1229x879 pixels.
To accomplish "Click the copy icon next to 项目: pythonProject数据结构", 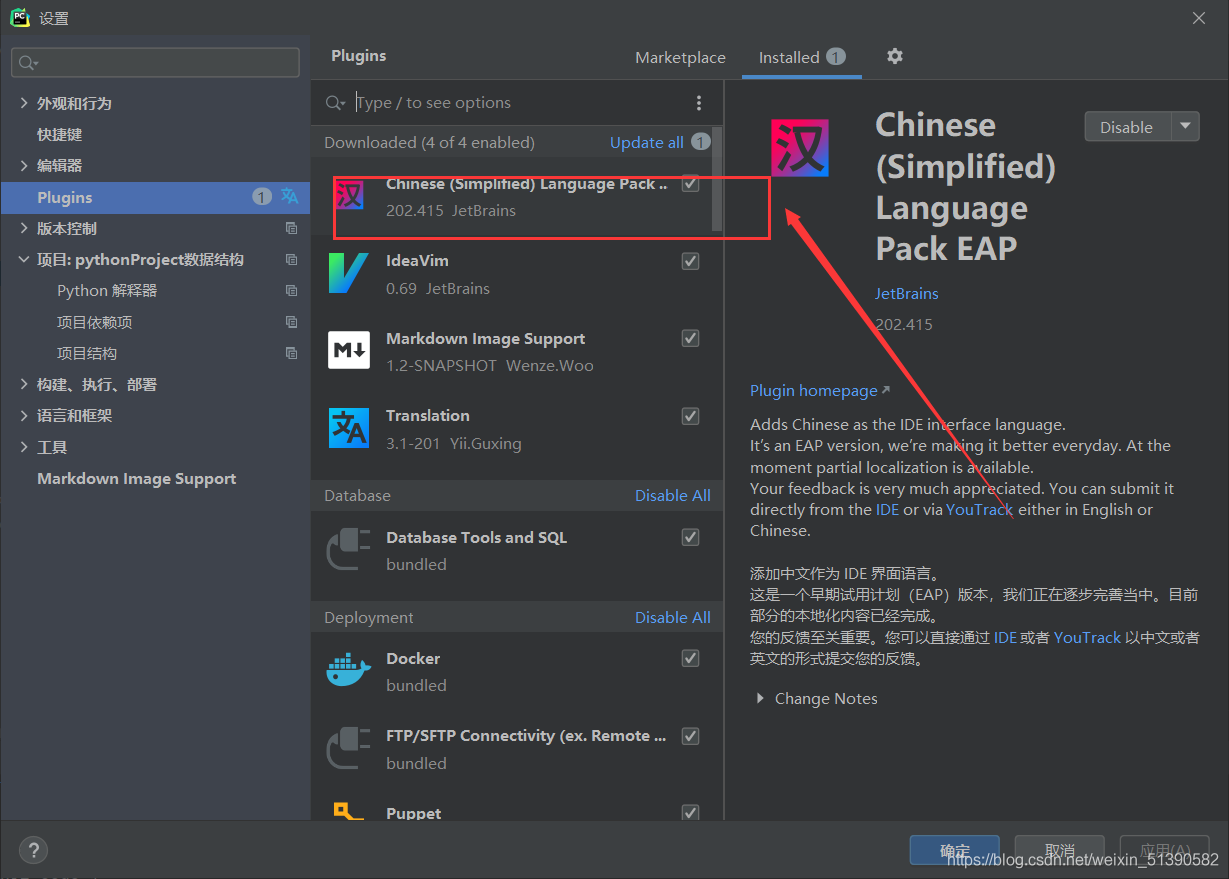I will (x=291, y=259).
